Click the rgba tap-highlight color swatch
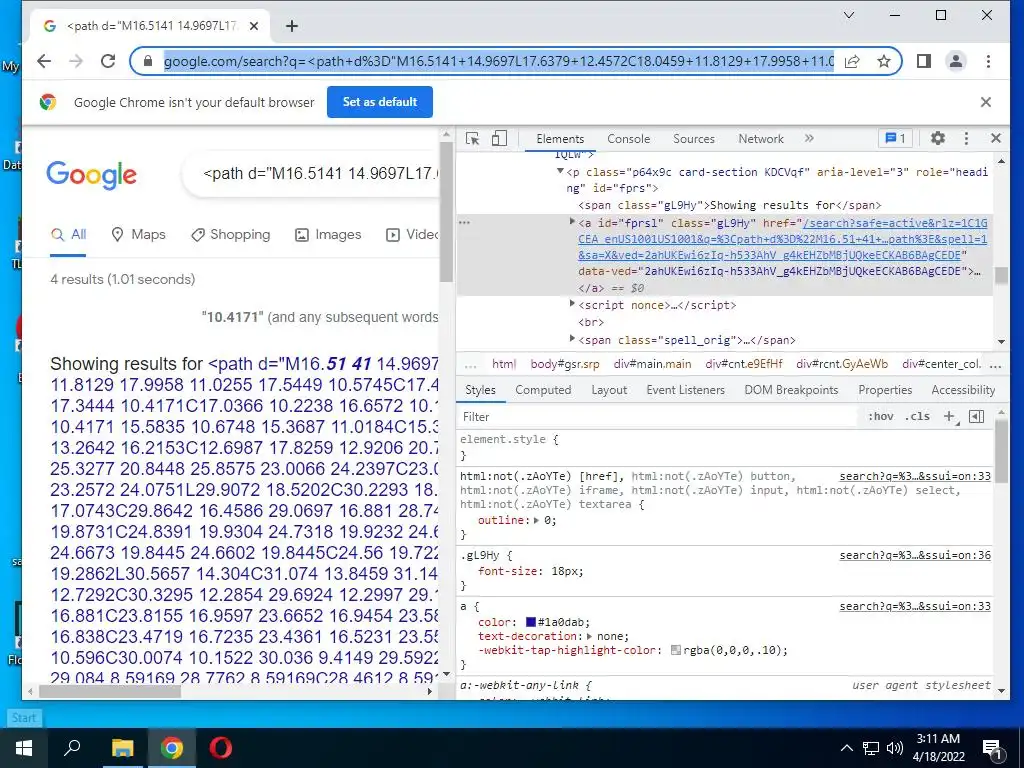The image size is (1024, 768). (x=676, y=650)
